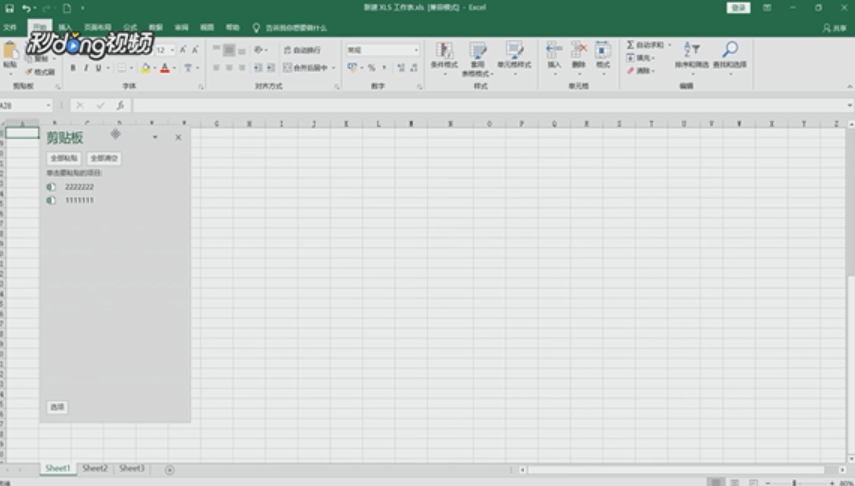Click the Paste clipboard icon in ribbon
This screenshot has height=486, width=855.
pos(10,51)
